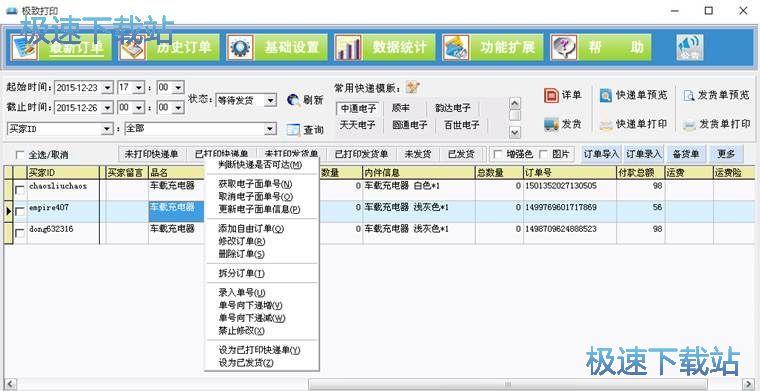The height and width of the screenshot is (391, 760).
Task: Click the 订单导入 button
Action: pos(602,154)
